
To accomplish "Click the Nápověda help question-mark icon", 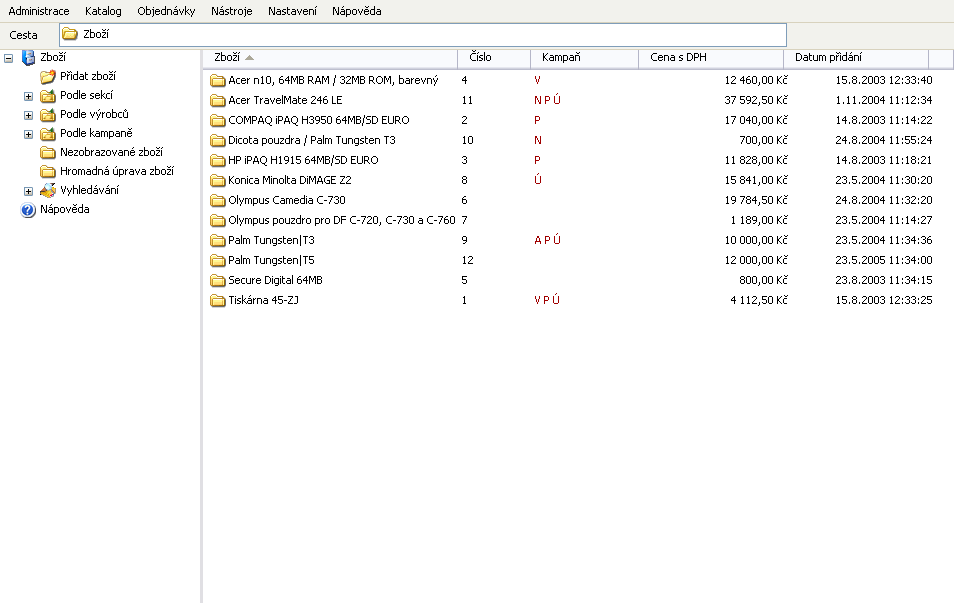I will 28,210.
